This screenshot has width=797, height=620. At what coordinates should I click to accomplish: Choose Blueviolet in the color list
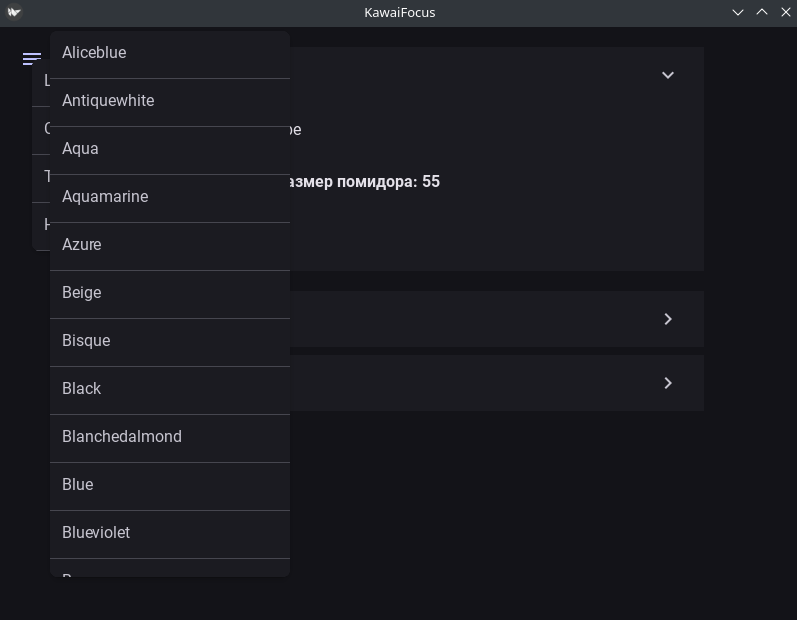pos(96,533)
